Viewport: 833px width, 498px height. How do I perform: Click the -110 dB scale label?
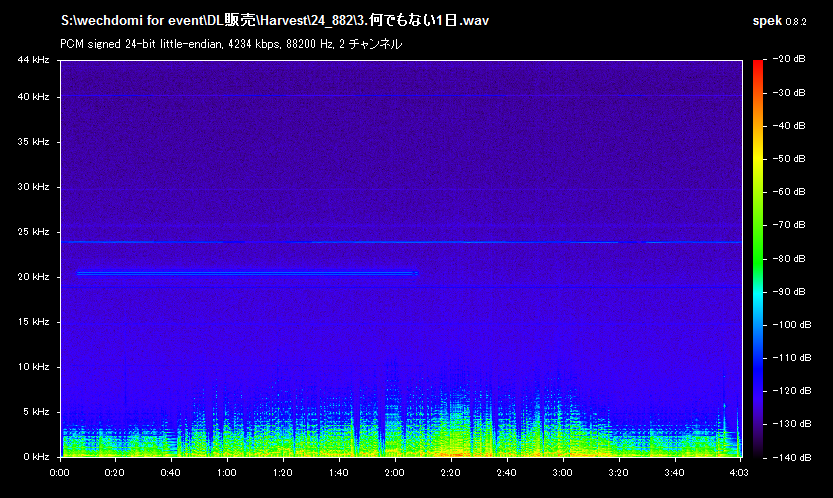[x=791, y=358]
